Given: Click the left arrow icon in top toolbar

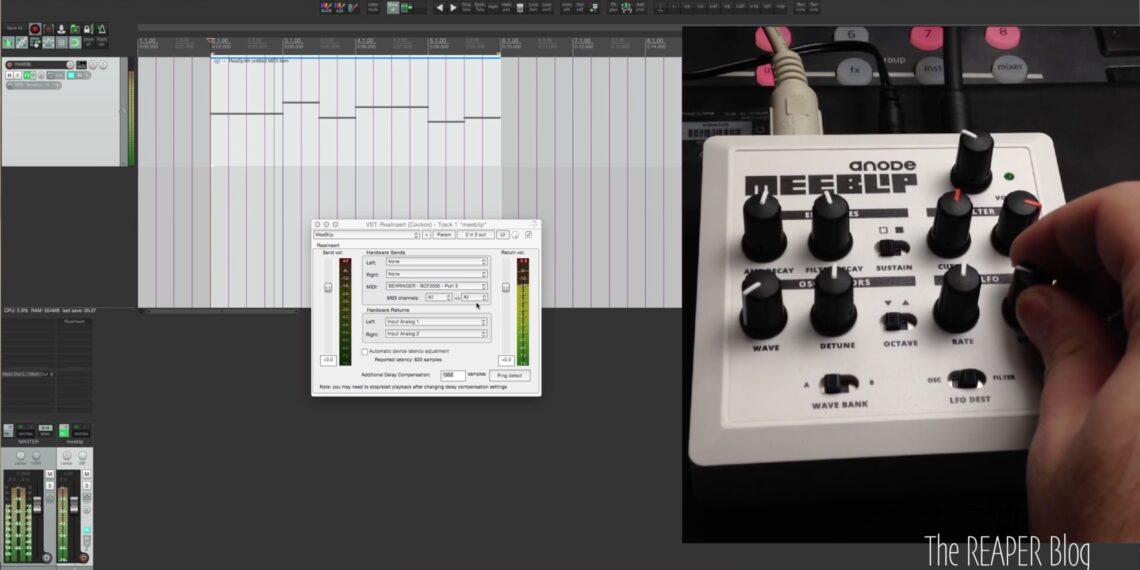Looking at the screenshot, I should [x=439, y=7].
